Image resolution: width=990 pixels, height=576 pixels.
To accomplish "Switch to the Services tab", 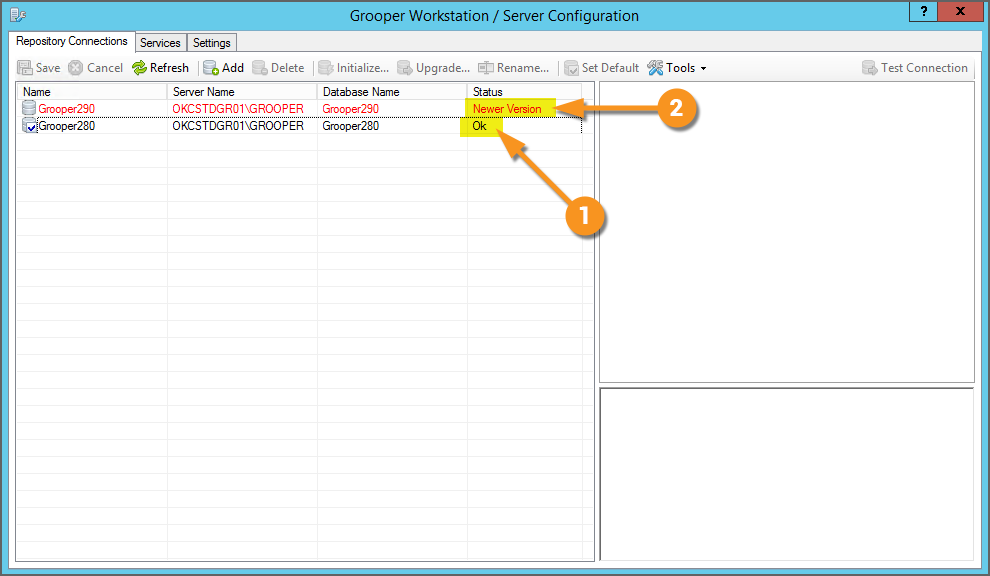I will click(160, 42).
